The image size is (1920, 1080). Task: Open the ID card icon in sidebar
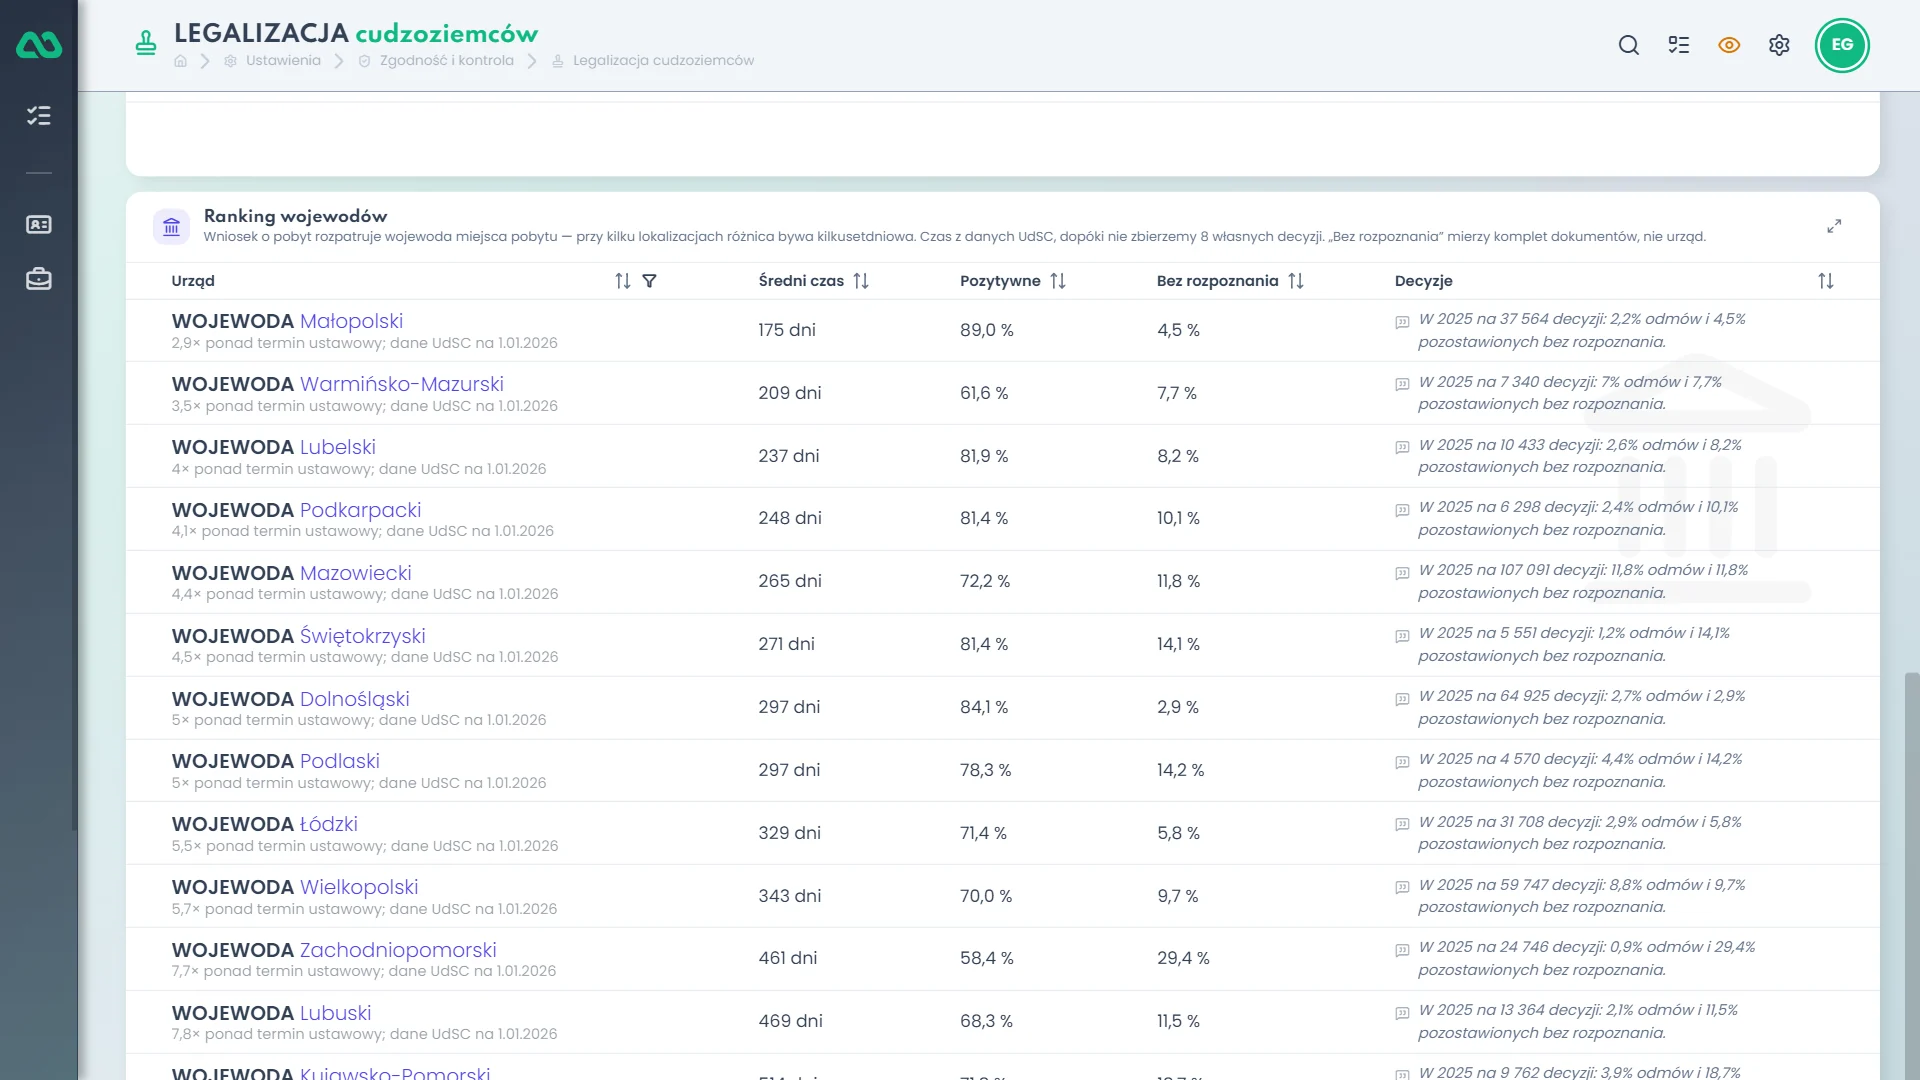[x=39, y=225]
